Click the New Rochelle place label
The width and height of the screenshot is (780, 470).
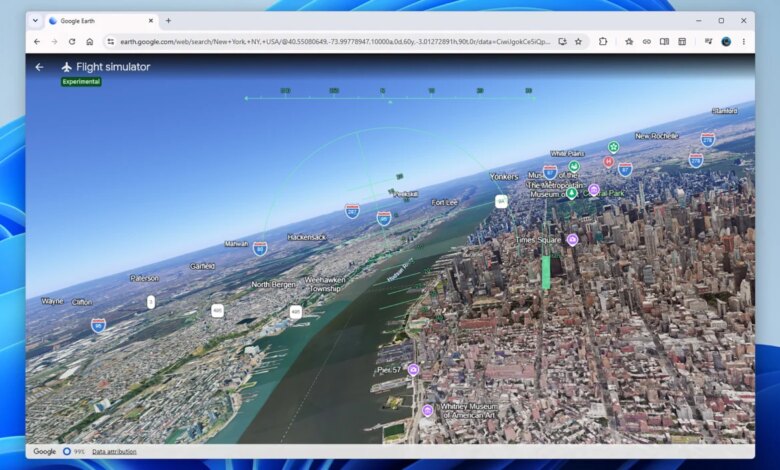657,136
